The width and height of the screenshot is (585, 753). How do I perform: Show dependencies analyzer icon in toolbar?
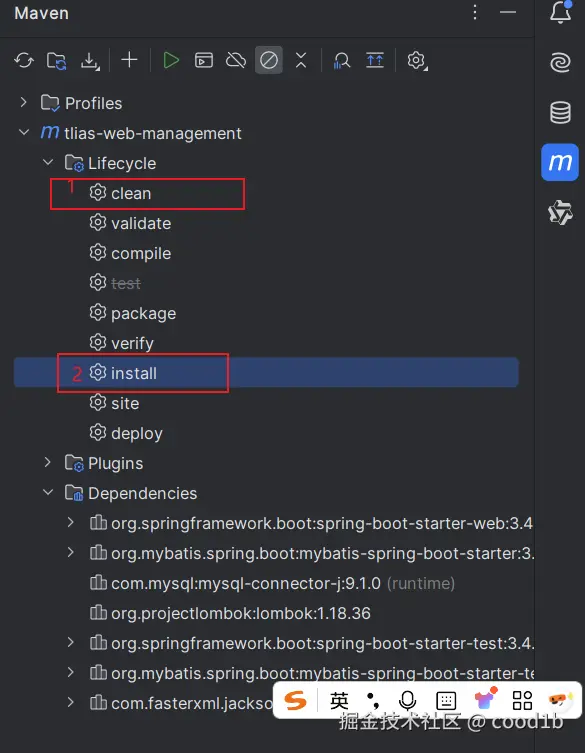tap(341, 61)
